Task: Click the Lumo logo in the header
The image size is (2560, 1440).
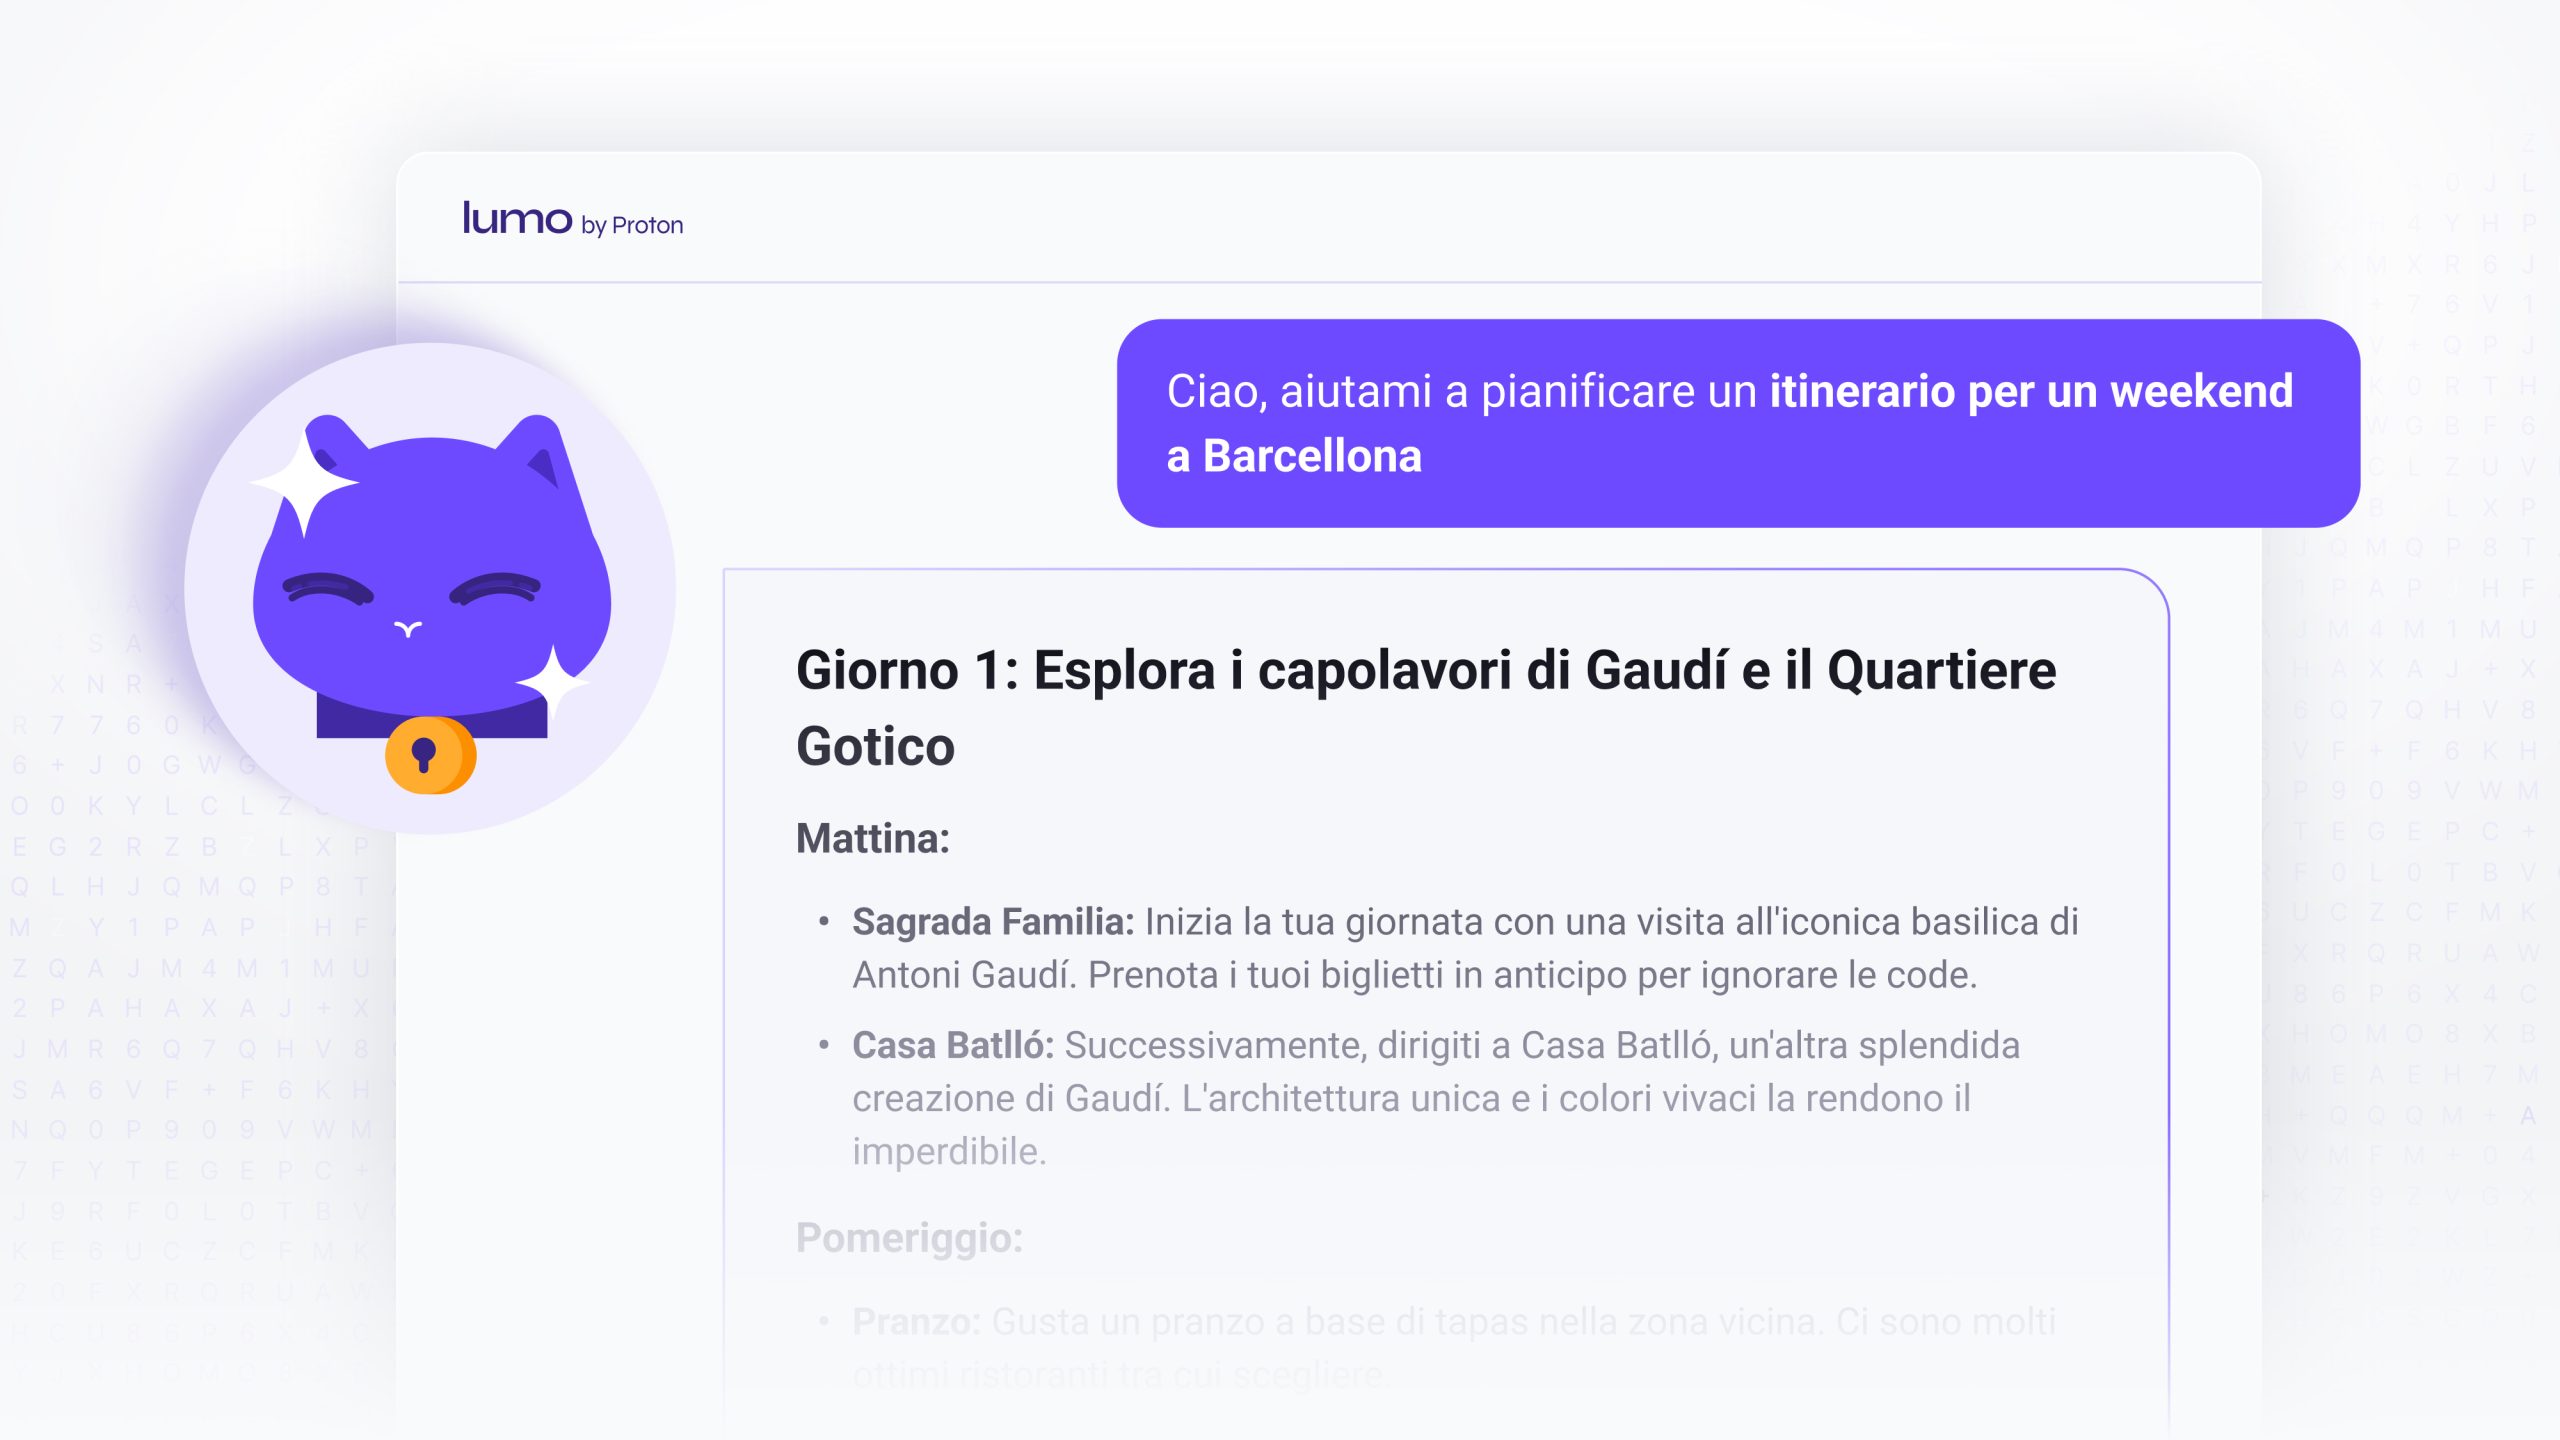Action: click(x=516, y=219)
